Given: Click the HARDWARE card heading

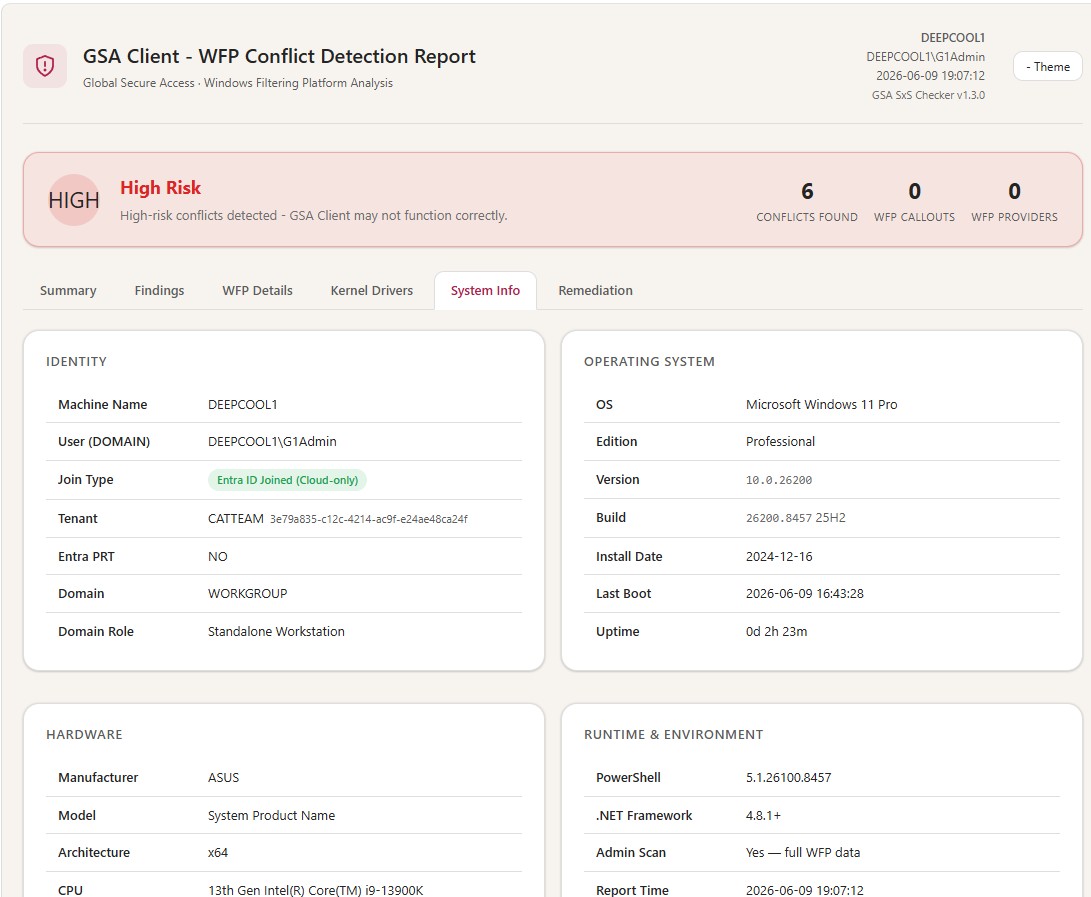Looking at the screenshot, I should [84, 735].
